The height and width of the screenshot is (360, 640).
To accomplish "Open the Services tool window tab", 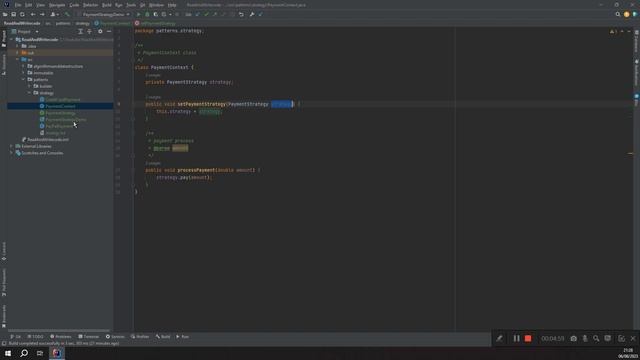I will (x=115, y=337).
